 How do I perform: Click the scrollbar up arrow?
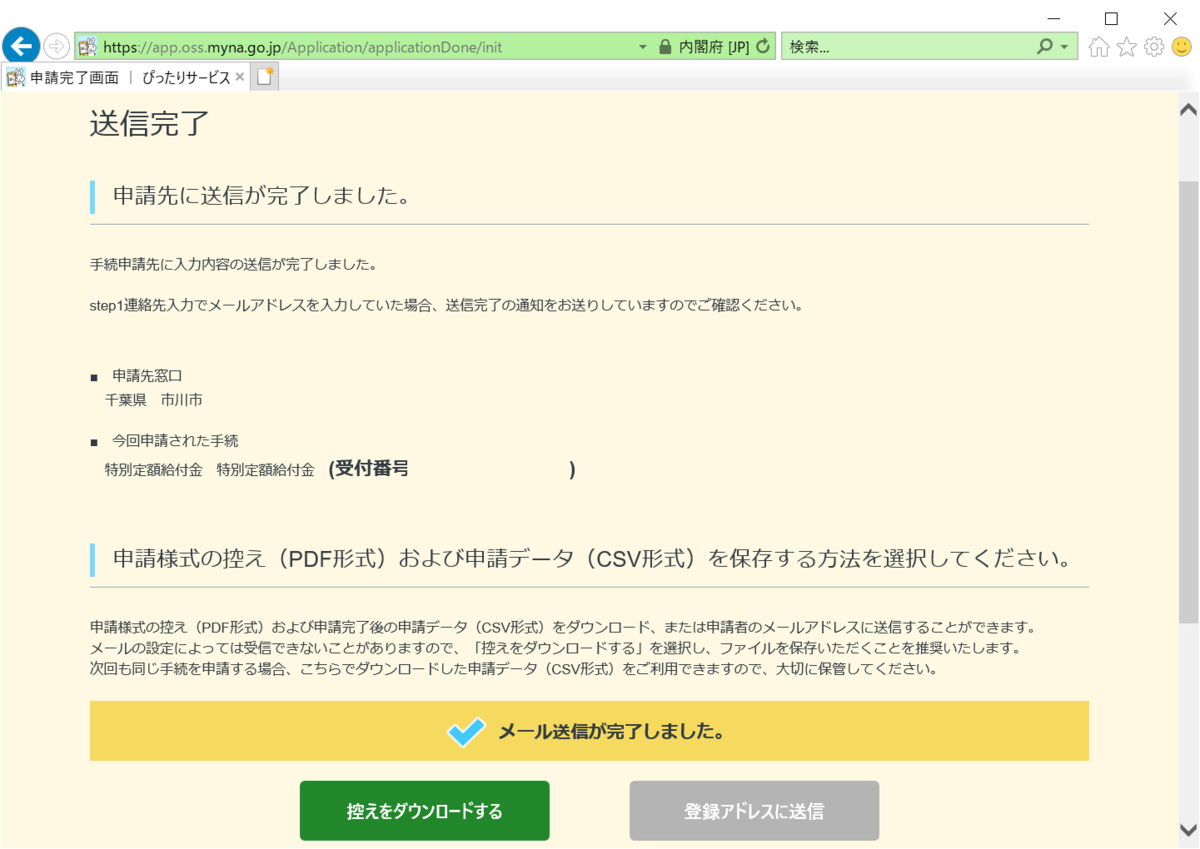coord(1188,108)
